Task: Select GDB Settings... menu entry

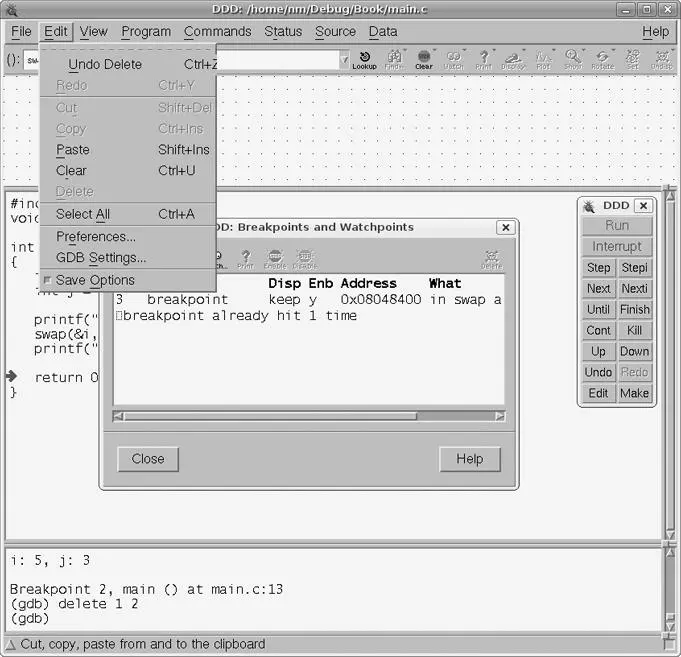Action: click(101, 258)
